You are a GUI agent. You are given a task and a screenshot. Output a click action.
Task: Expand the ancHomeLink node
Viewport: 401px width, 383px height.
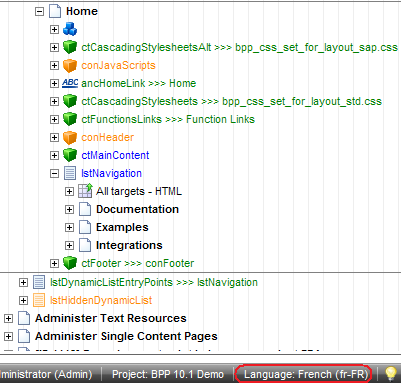[x=54, y=83]
